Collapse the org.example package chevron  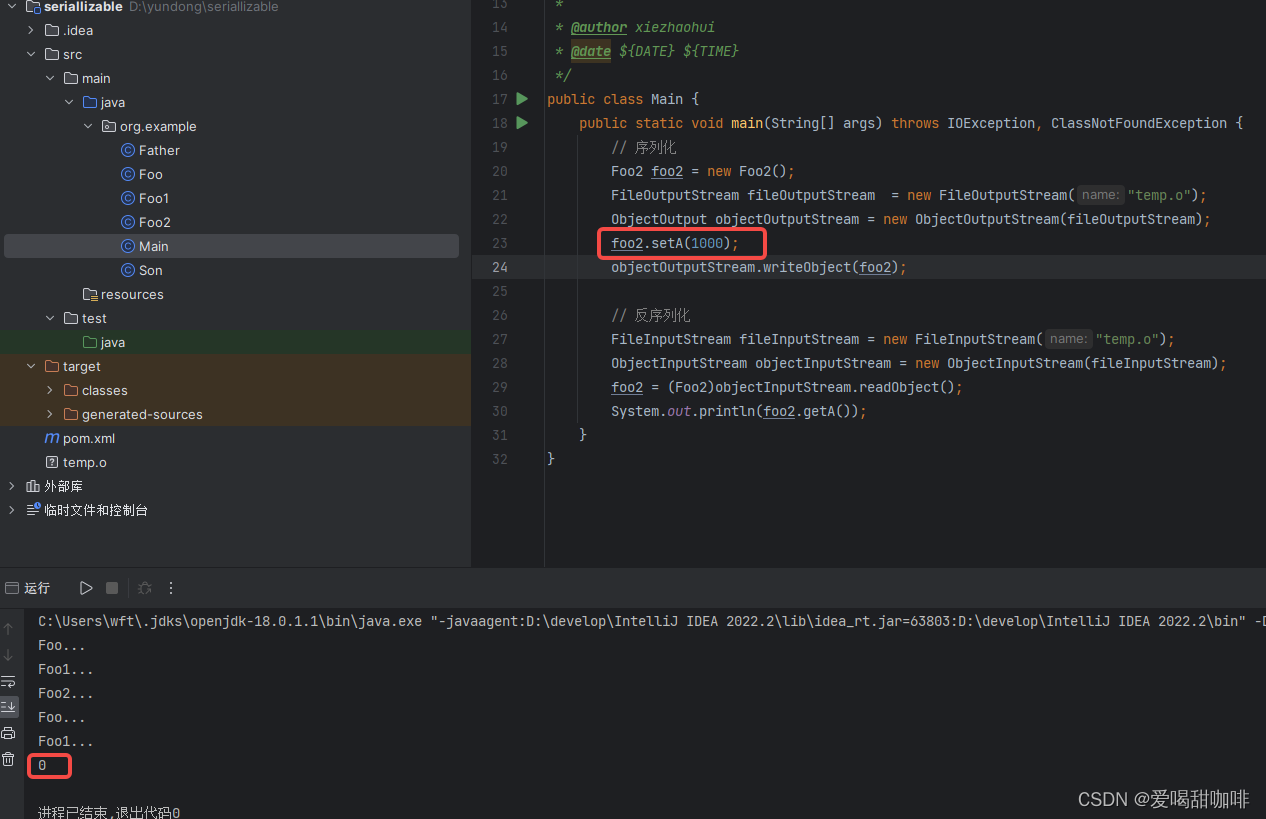tap(88, 126)
